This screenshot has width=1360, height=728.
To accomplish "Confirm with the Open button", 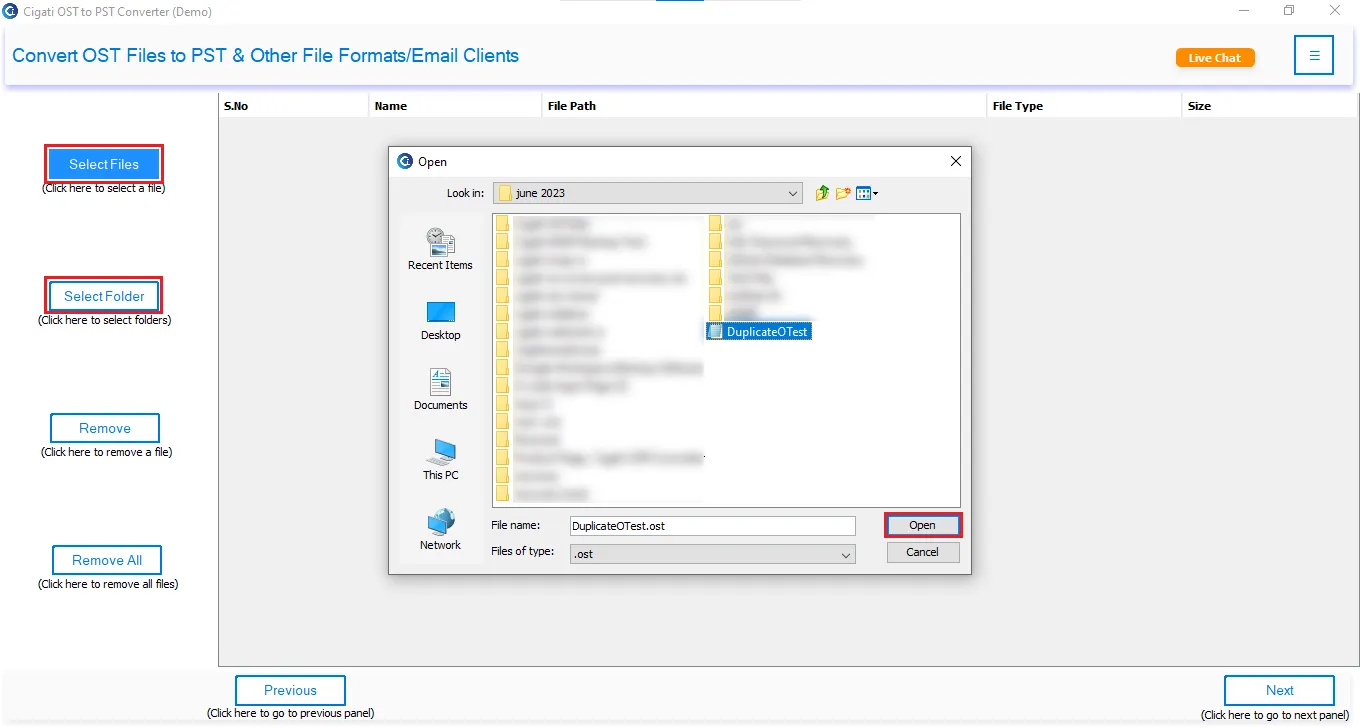I will (922, 525).
